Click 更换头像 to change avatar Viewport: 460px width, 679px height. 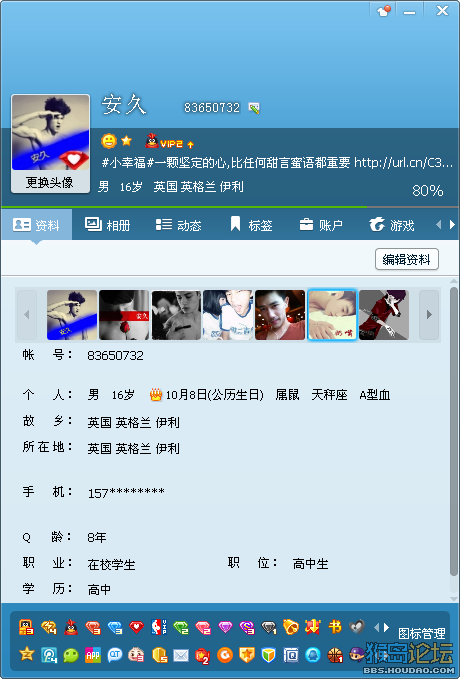(50, 182)
